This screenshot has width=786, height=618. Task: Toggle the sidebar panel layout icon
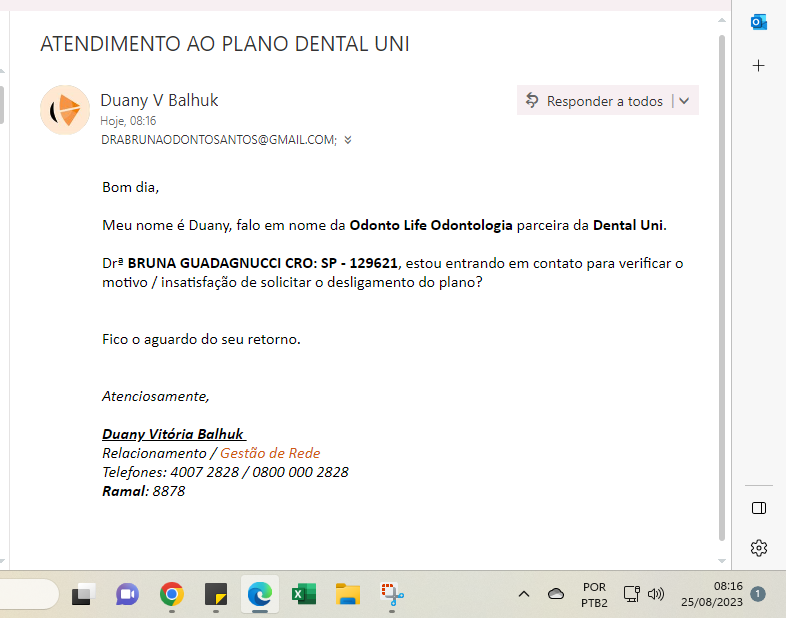[759, 508]
